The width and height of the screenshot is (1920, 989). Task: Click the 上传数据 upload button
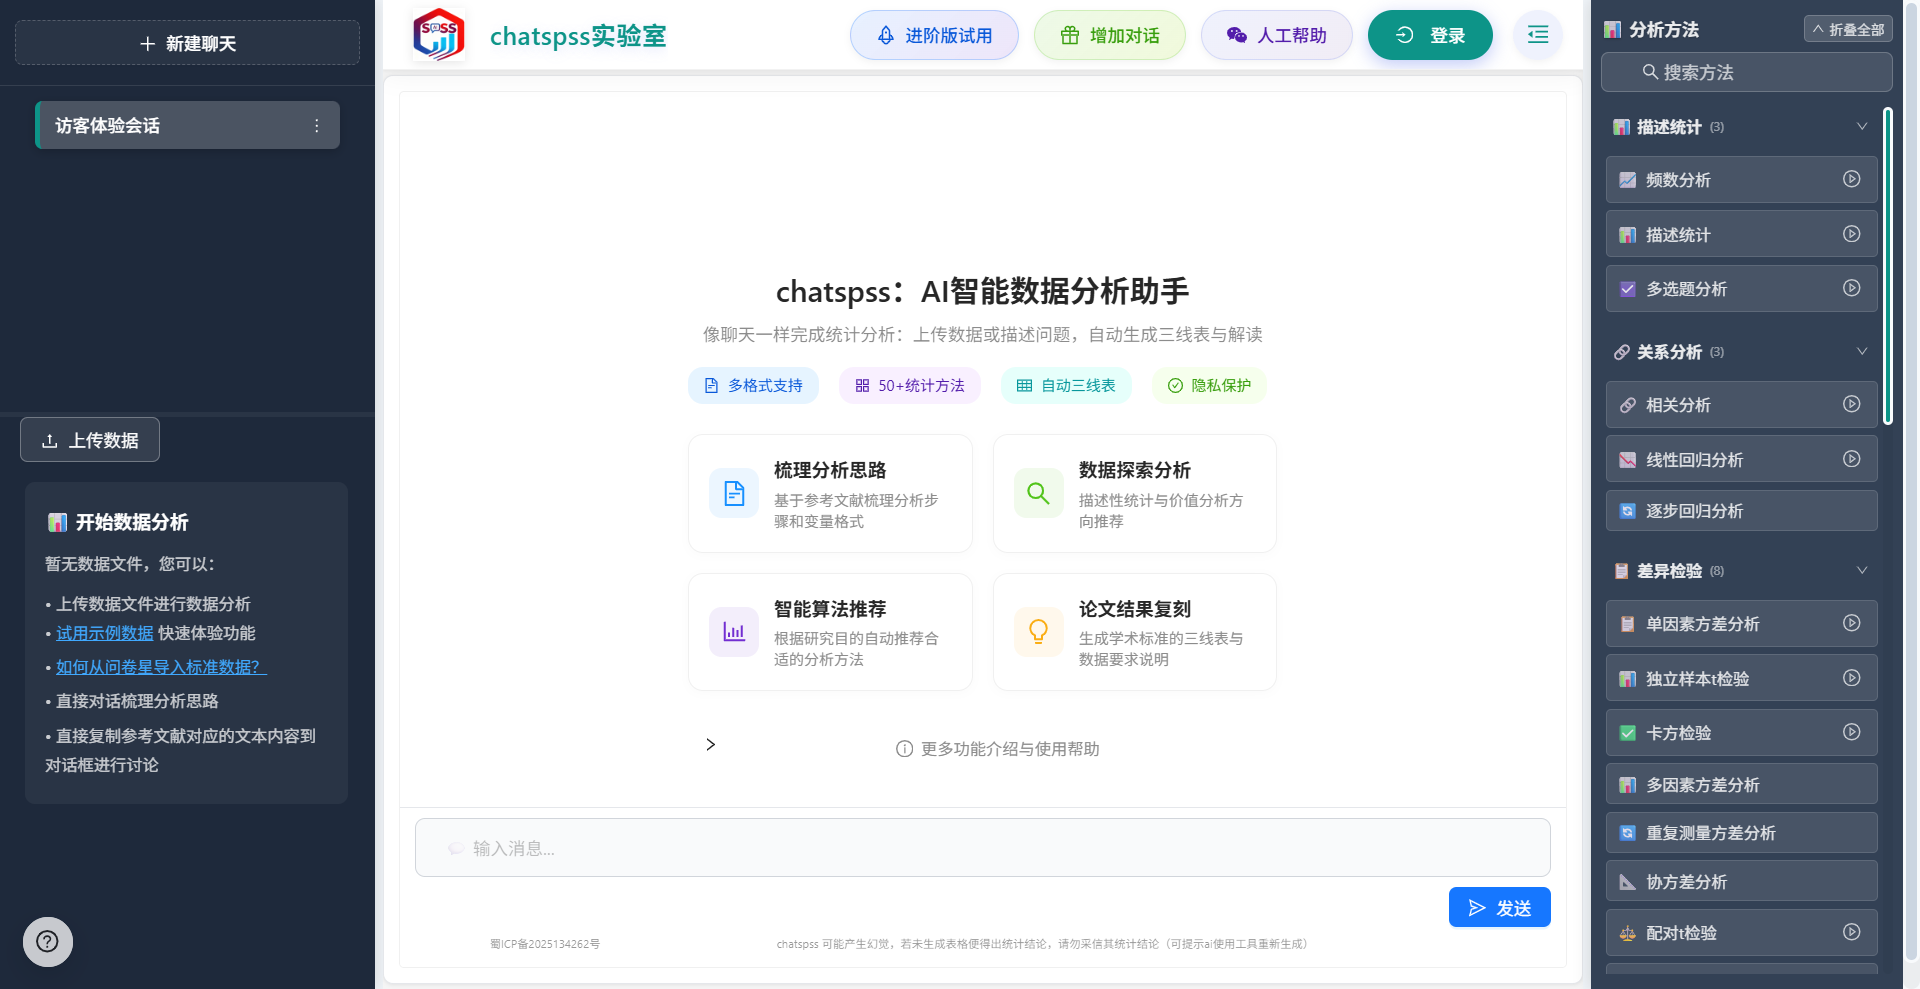click(x=90, y=440)
